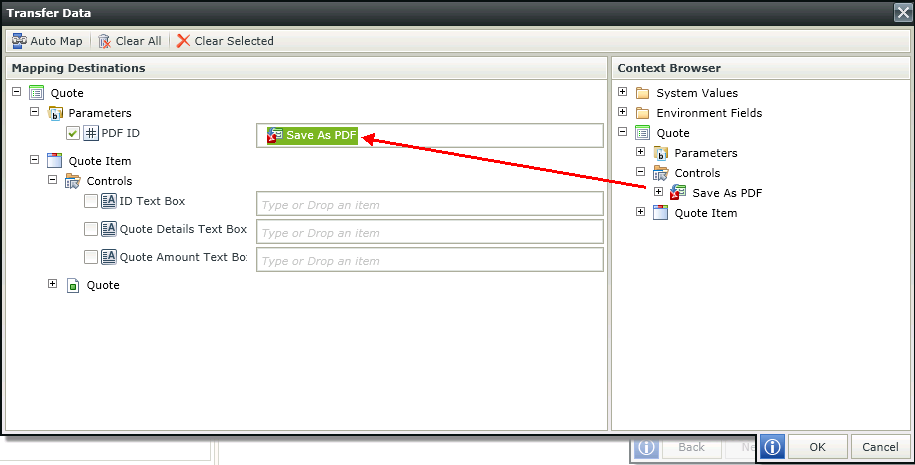The height and width of the screenshot is (465, 915).
Task: Click the Quote Details Text Box mapping field
Action: pos(429,232)
